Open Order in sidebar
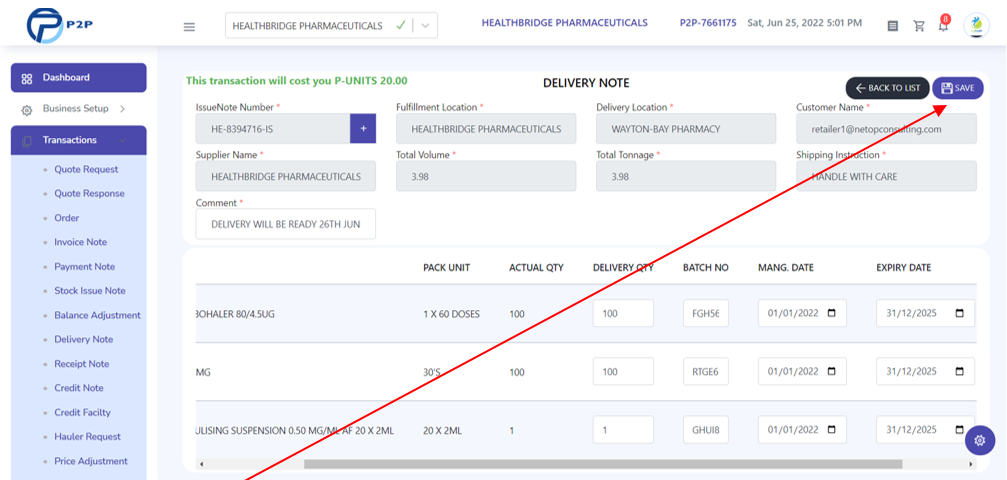Image resolution: width=1007 pixels, height=480 pixels. click(67, 218)
